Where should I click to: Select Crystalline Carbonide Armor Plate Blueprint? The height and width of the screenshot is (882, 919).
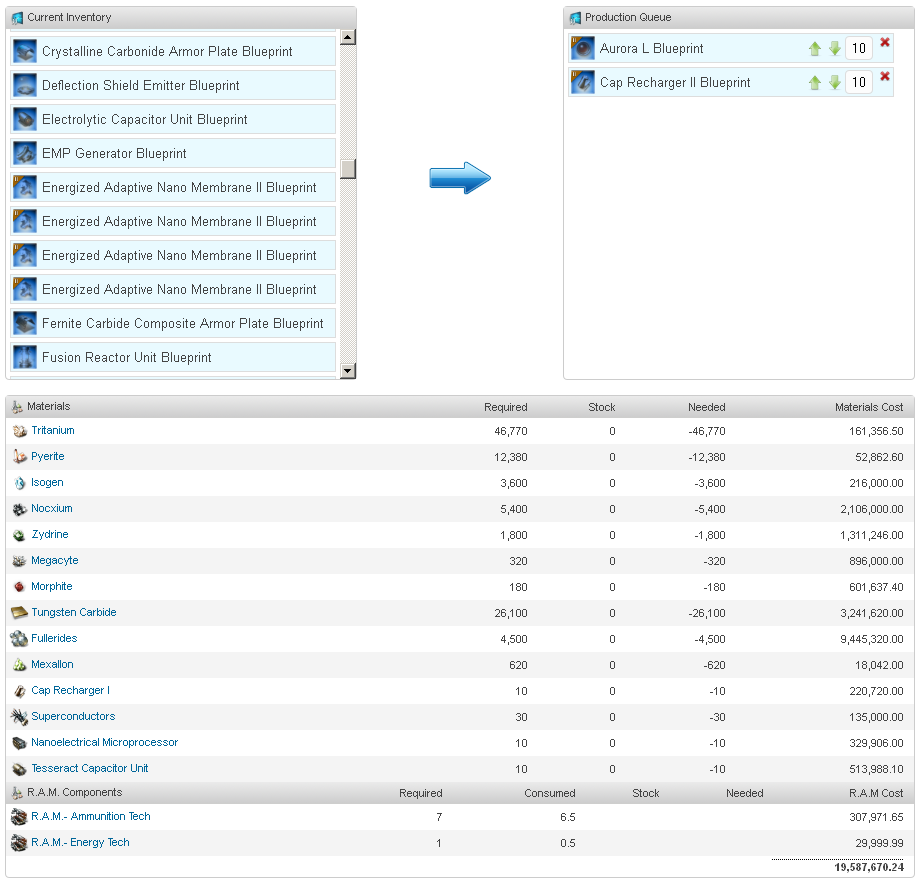[x=167, y=51]
